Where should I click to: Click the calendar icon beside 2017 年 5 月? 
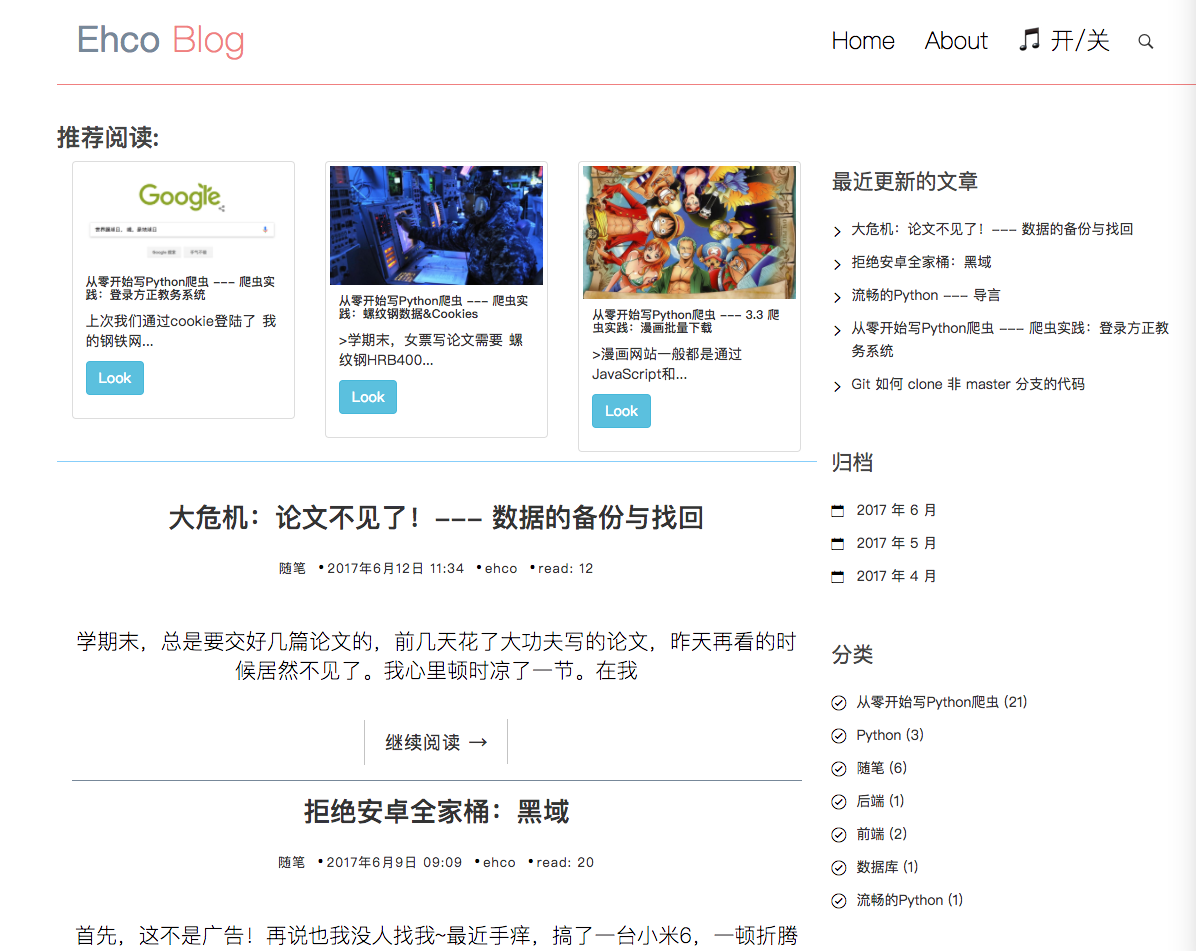[x=838, y=544]
